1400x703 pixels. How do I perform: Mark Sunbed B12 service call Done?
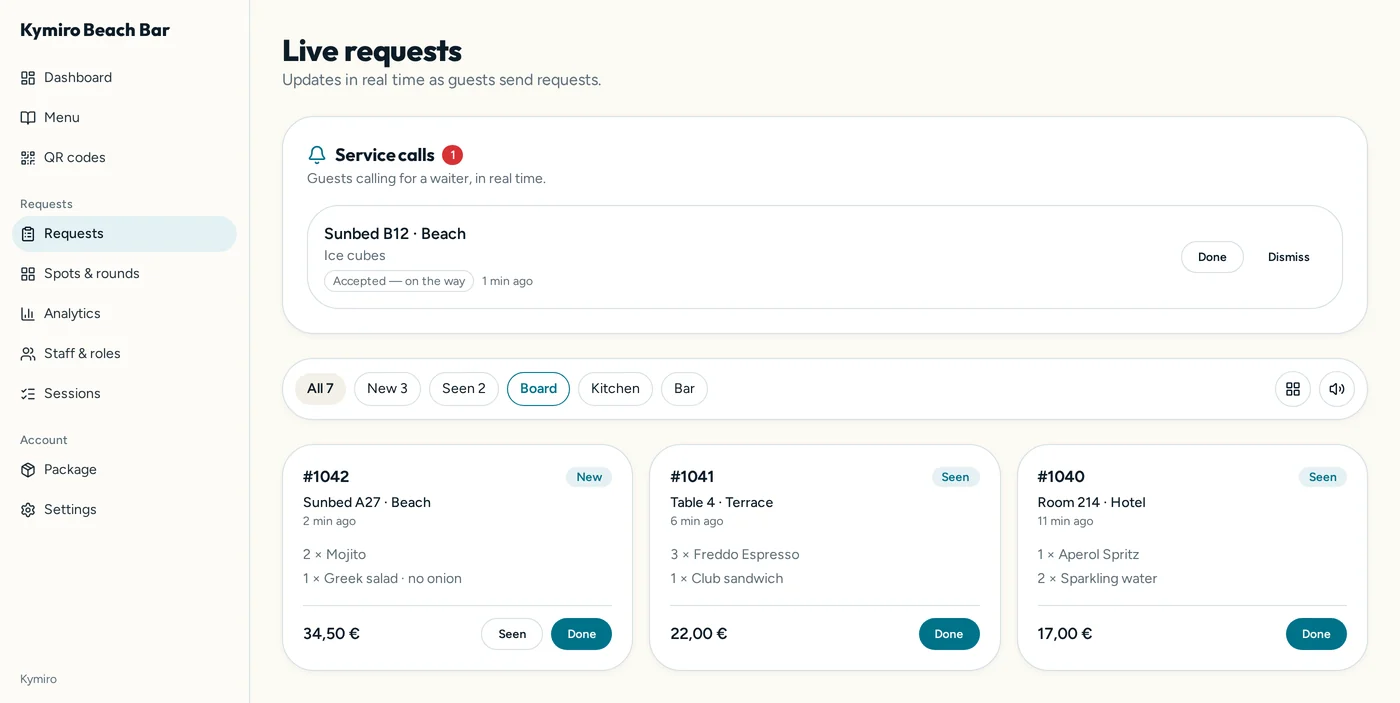1212,257
